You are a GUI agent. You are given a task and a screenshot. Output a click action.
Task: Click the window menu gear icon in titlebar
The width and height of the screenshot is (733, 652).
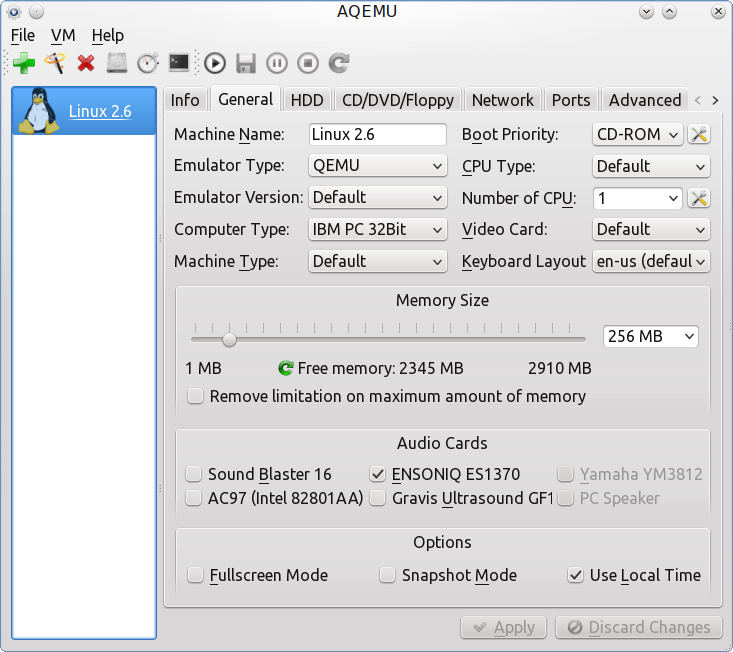14,11
